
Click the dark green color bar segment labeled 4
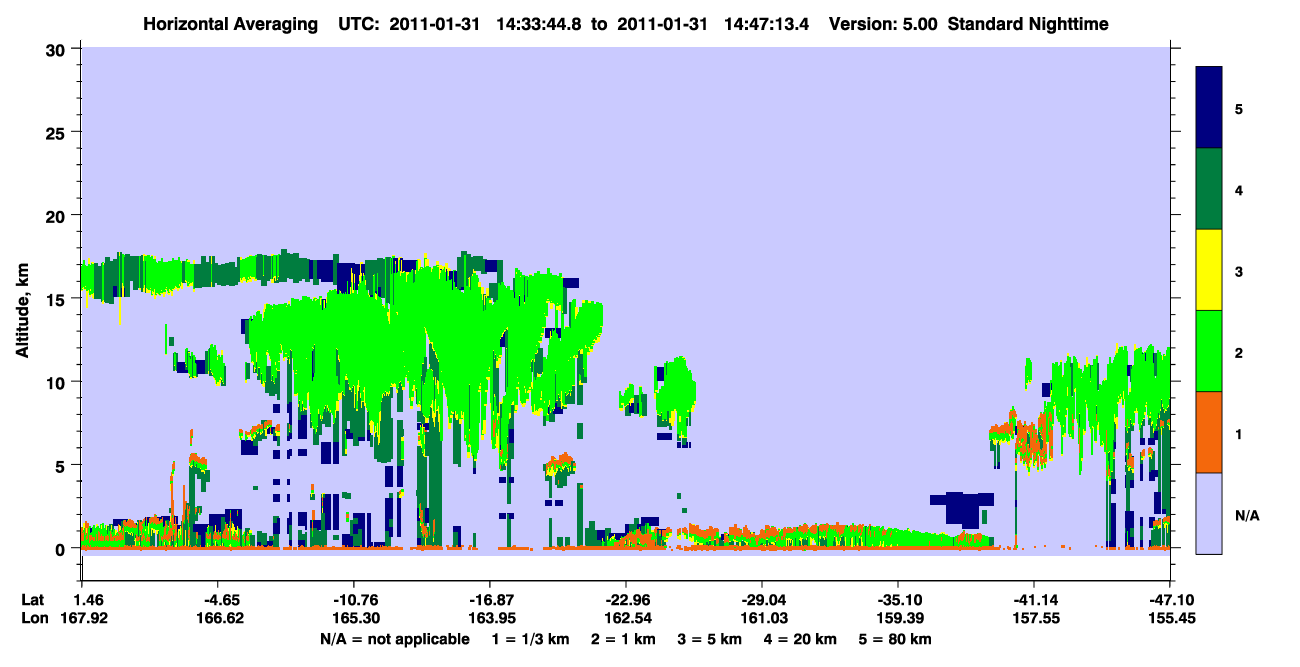(x=1209, y=189)
